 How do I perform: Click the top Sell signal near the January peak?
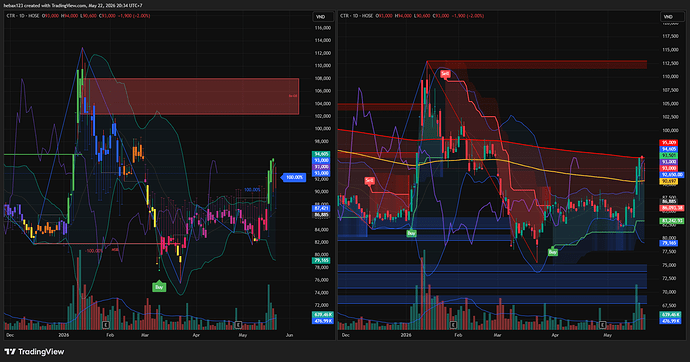pyautogui.click(x=445, y=73)
